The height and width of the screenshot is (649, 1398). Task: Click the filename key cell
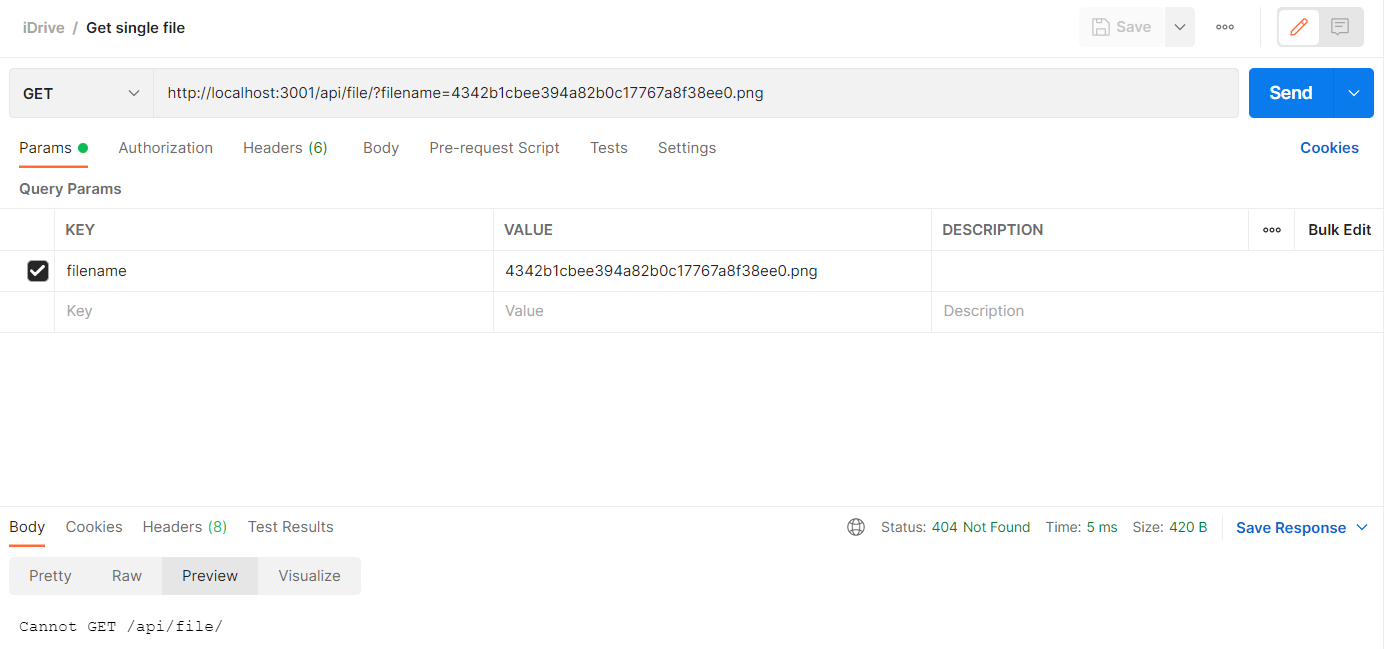coord(274,271)
